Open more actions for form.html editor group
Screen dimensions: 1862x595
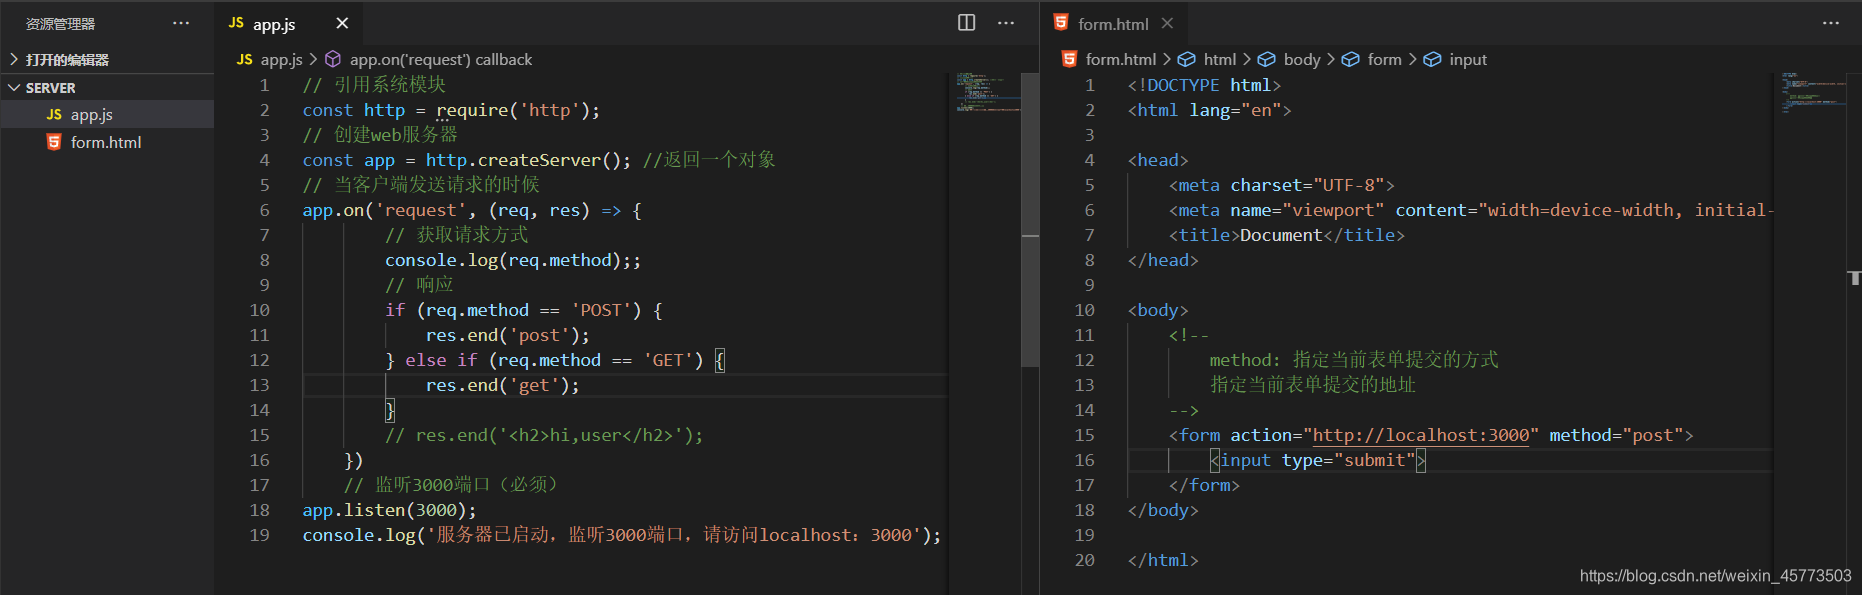(x=1831, y=23)
